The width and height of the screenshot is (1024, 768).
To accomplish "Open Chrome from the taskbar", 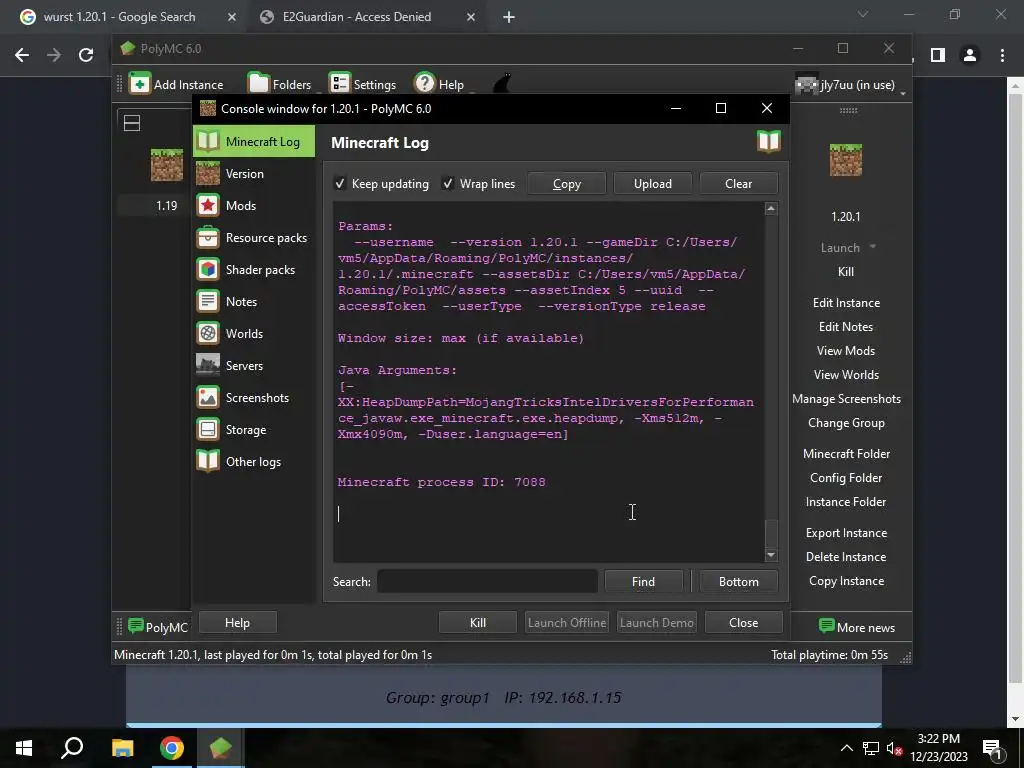I will tap(171, 748).
